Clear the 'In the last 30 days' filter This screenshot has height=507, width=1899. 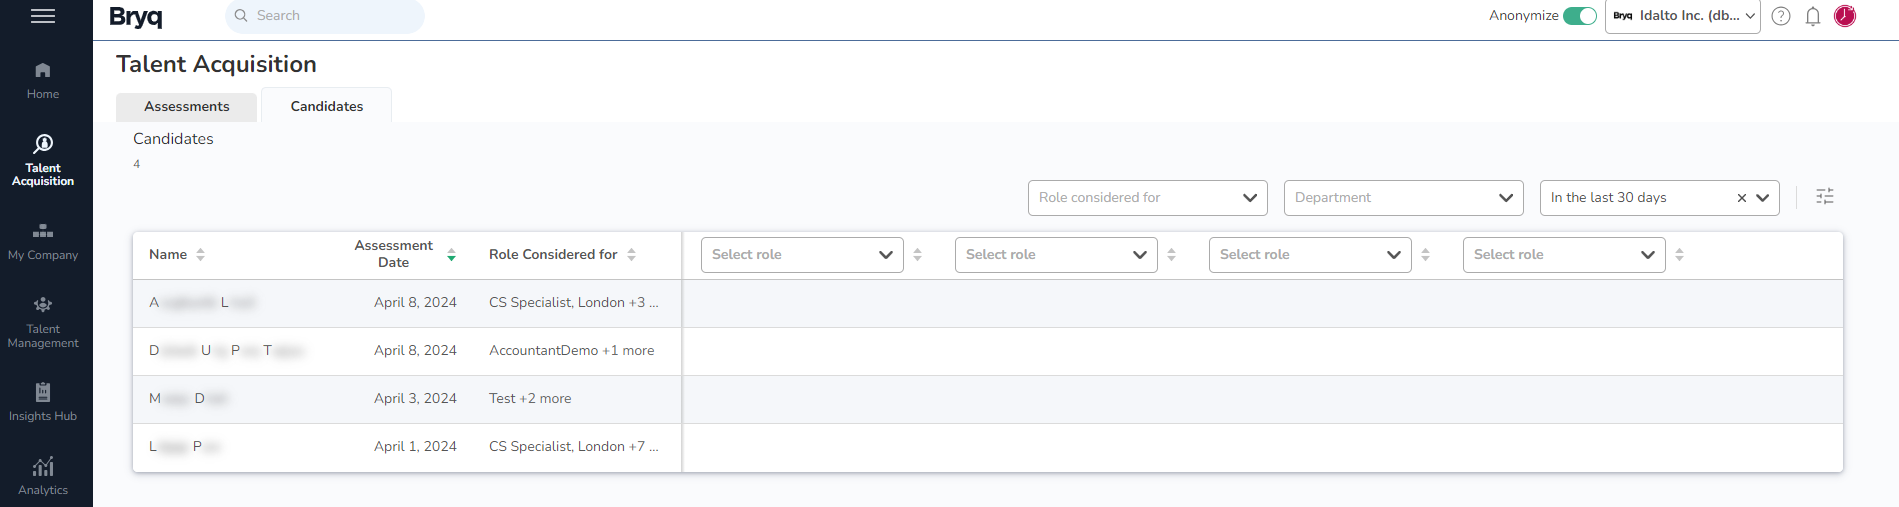tap(1742, 198)
